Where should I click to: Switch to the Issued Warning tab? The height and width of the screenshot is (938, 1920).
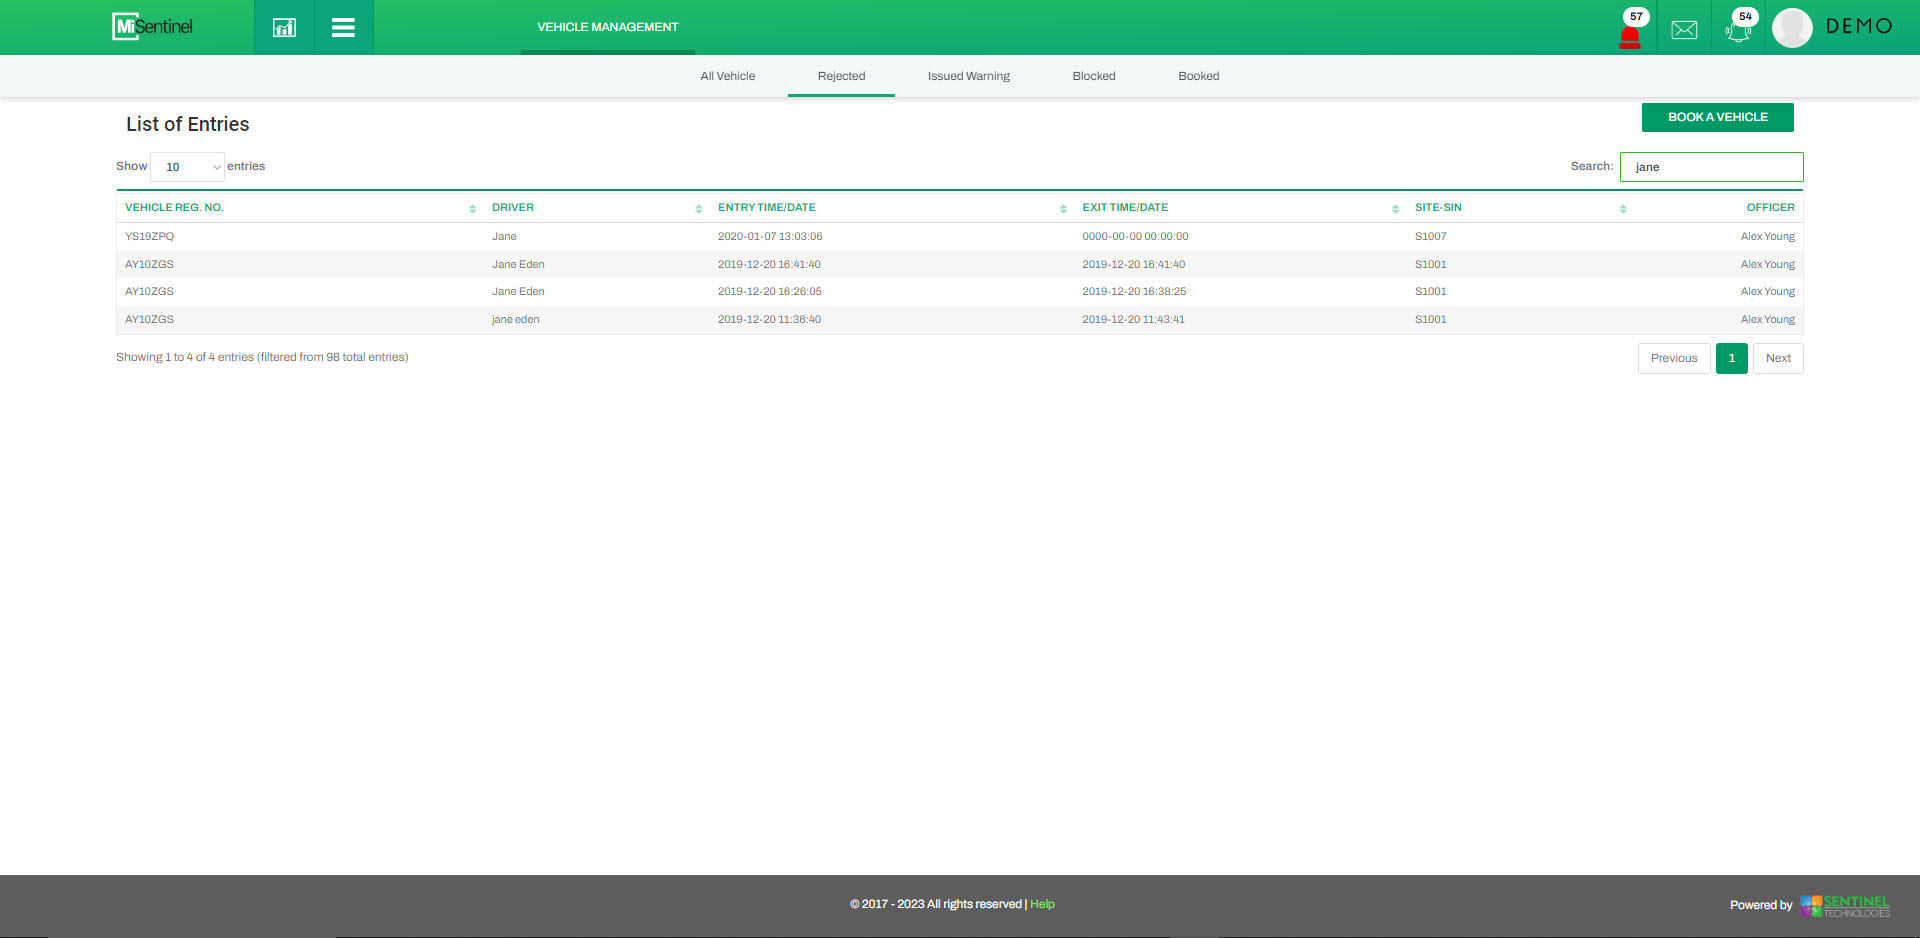coord(968,76)
